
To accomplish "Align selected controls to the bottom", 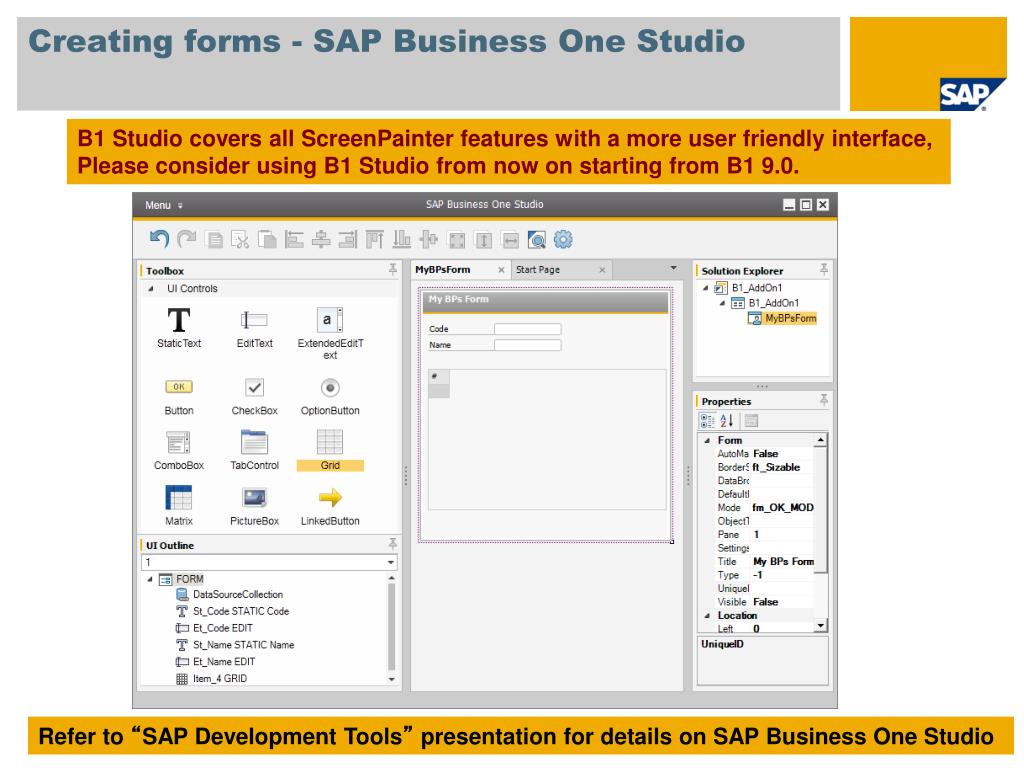I will (x=401, y=240).
